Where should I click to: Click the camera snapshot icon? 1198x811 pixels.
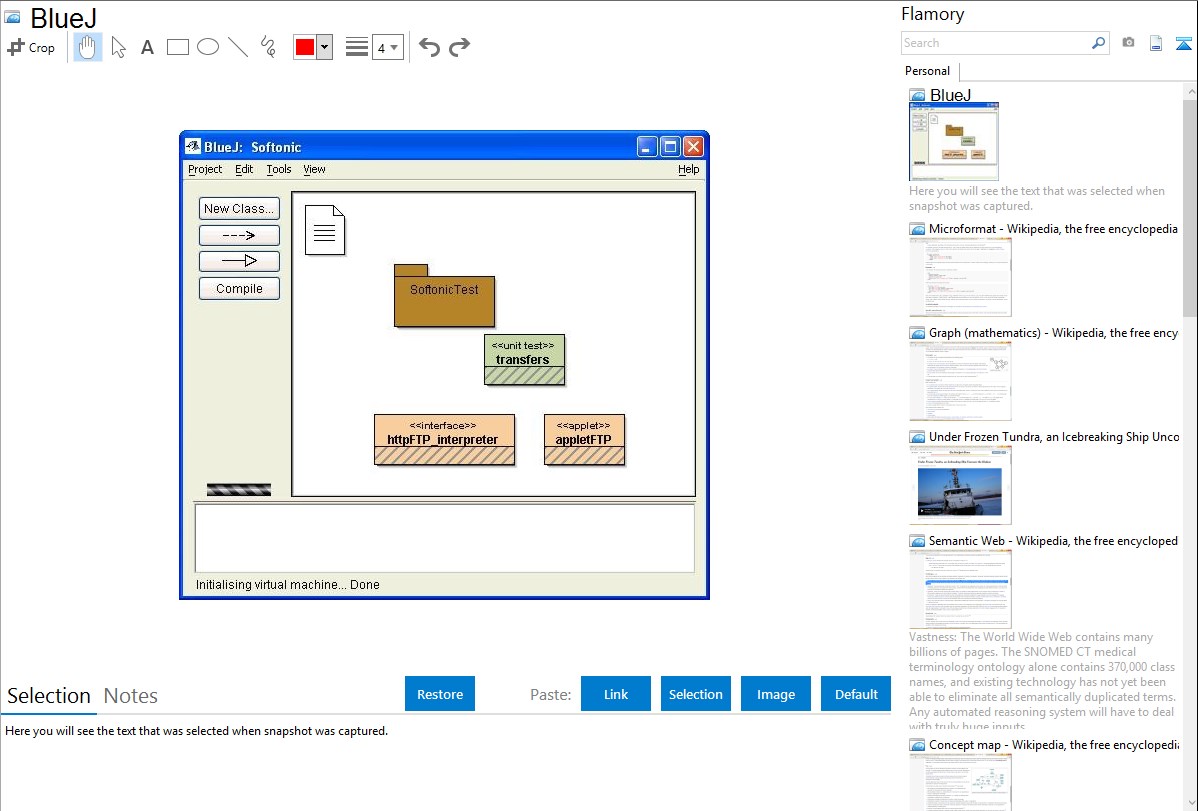pyautogui.click(x=1128, y=43)
